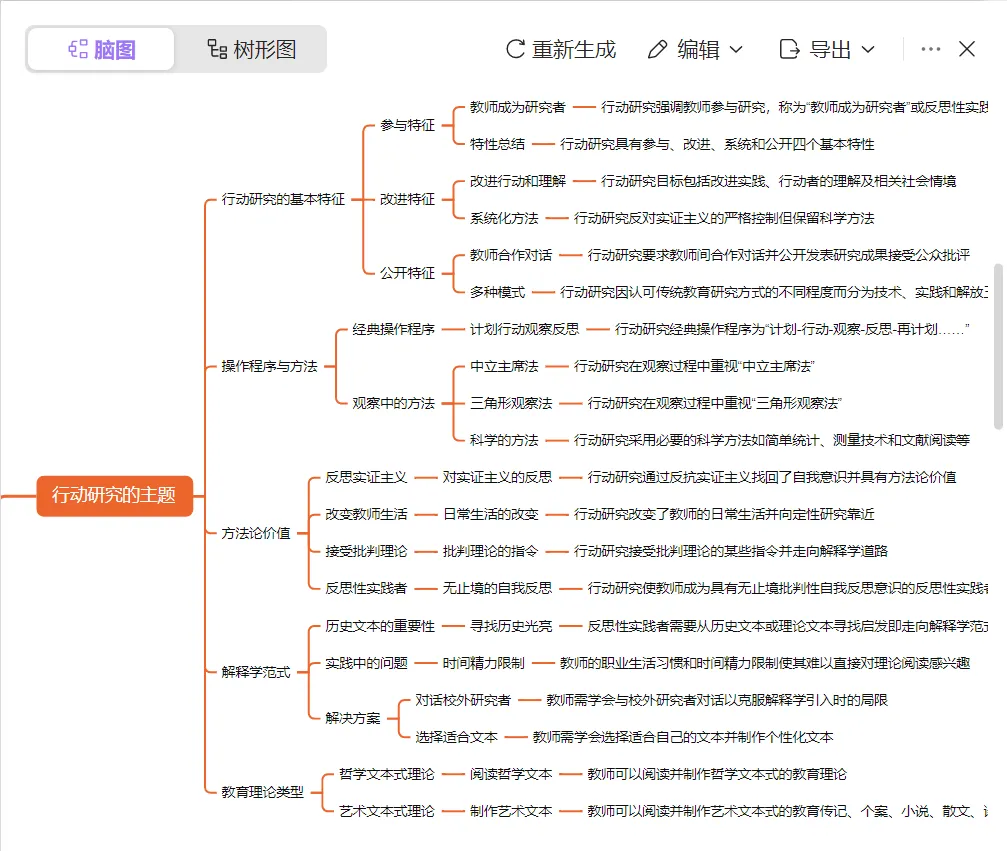Select the node 批判理论的指令

(491, 552)
